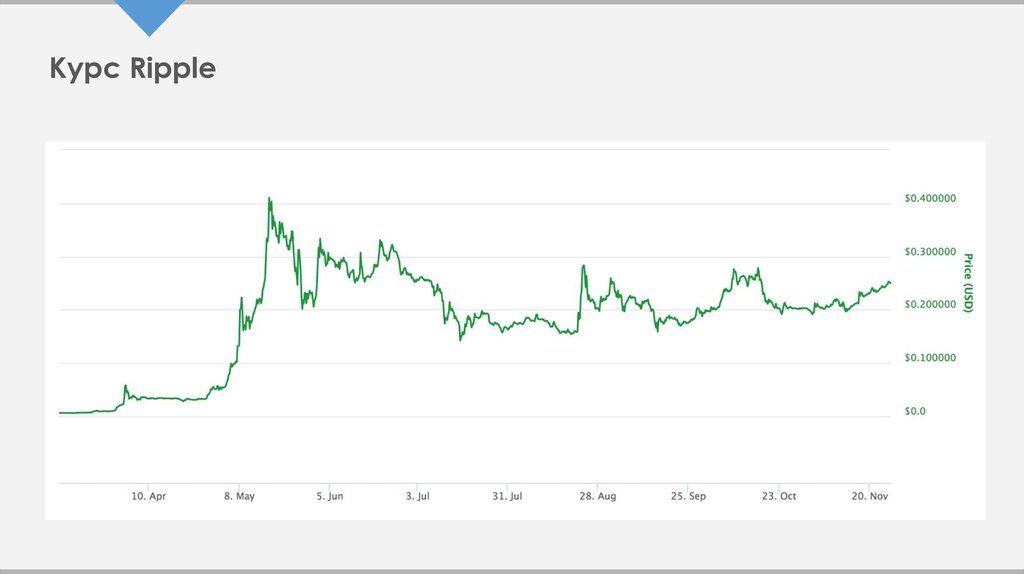The width and height of the screenshot is (1024, 574).
Task: Click the highest peak of the price line
Action: tap(269, 199)
